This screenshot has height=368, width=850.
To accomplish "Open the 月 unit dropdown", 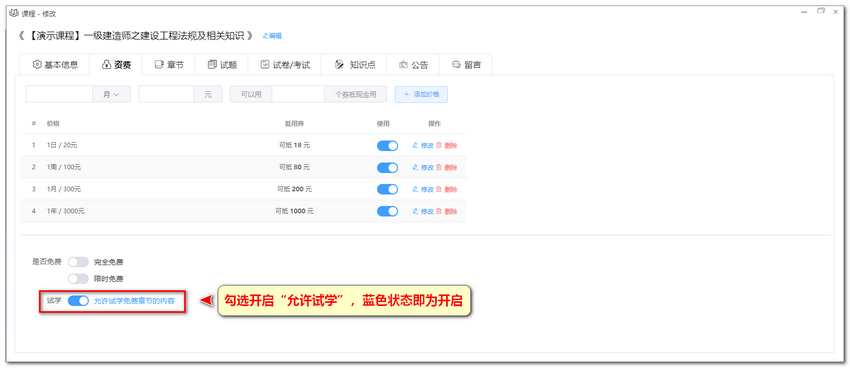I will [x=112, y=94].
